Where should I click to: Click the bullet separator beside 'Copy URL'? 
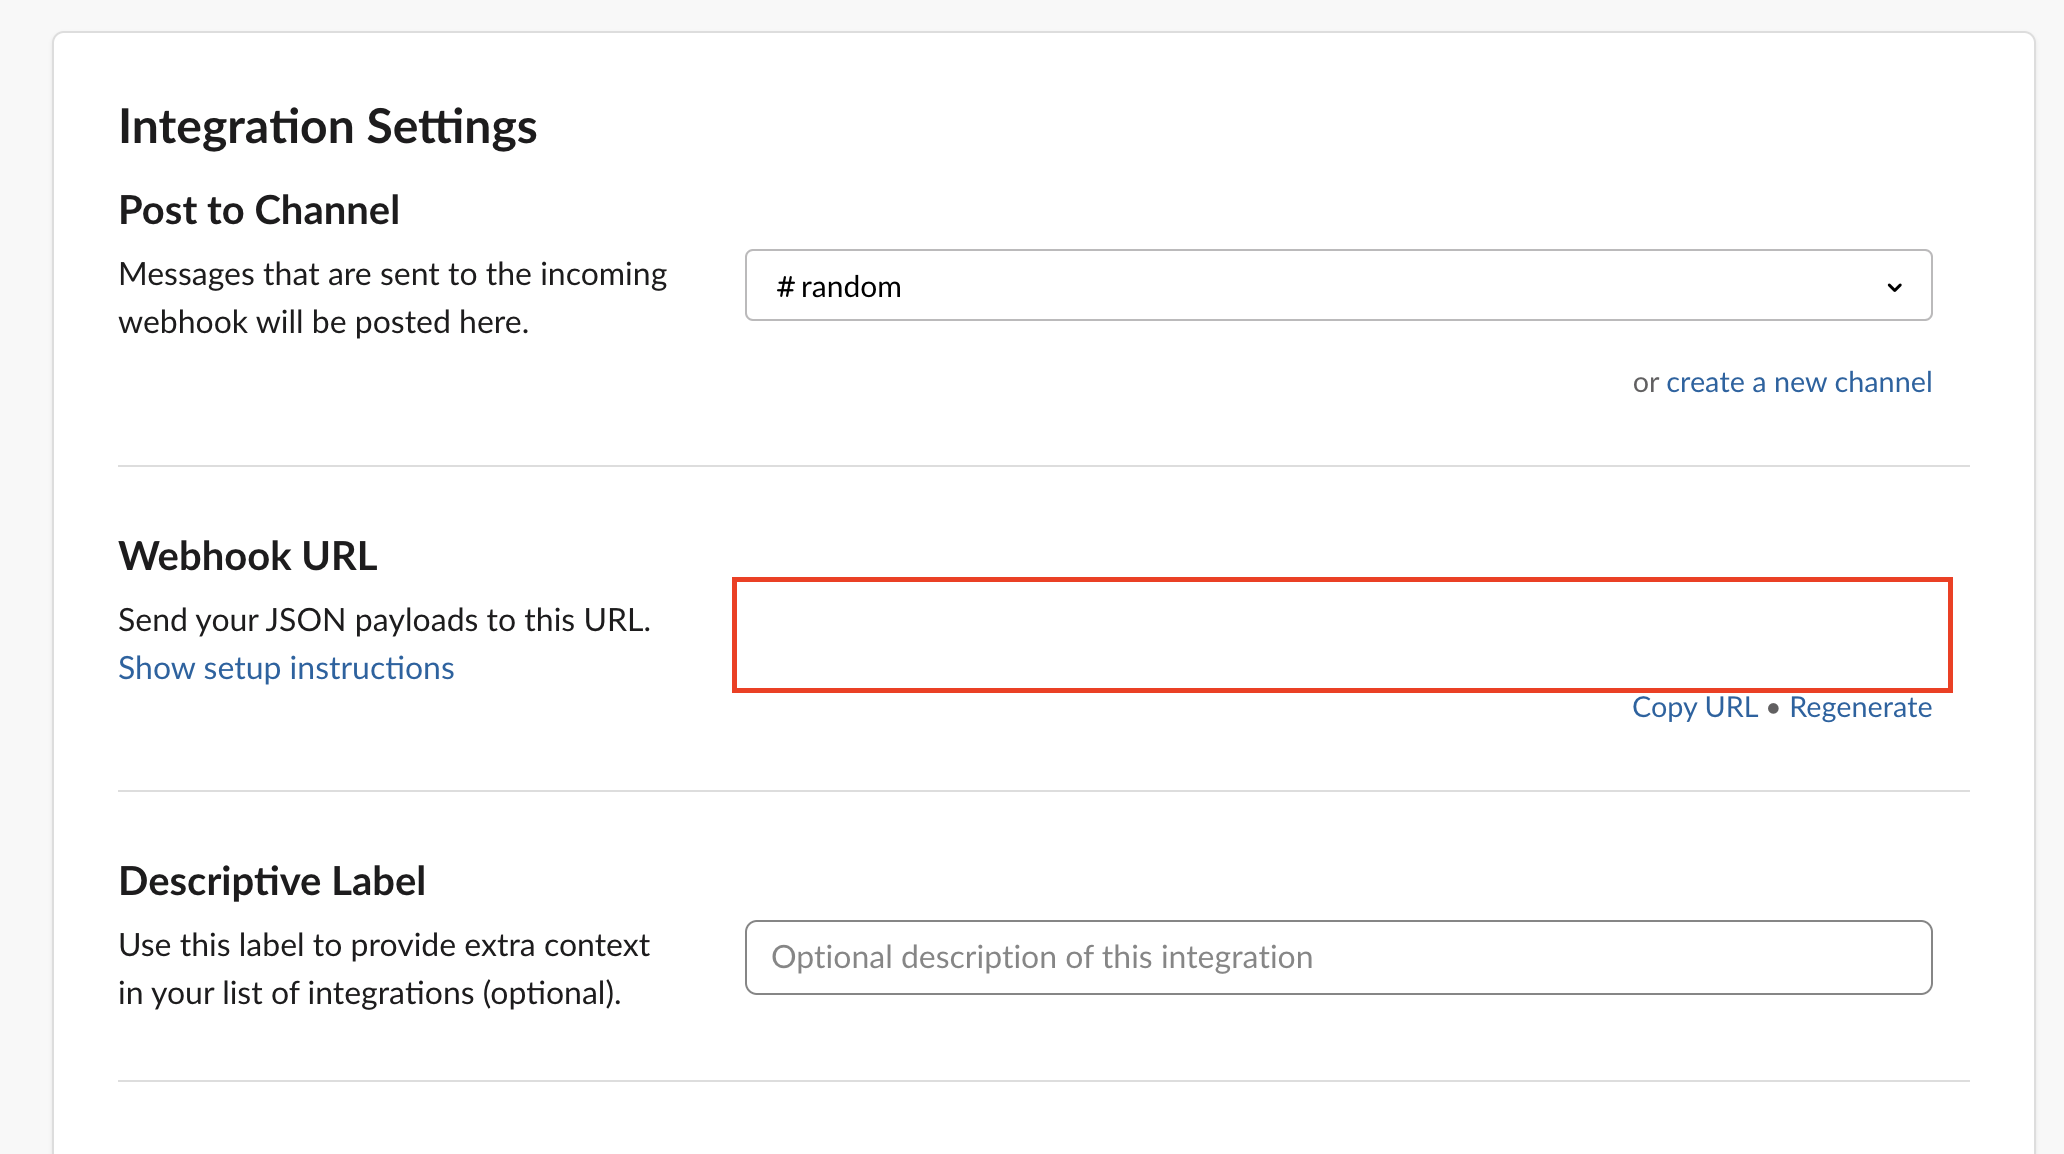1773,708
